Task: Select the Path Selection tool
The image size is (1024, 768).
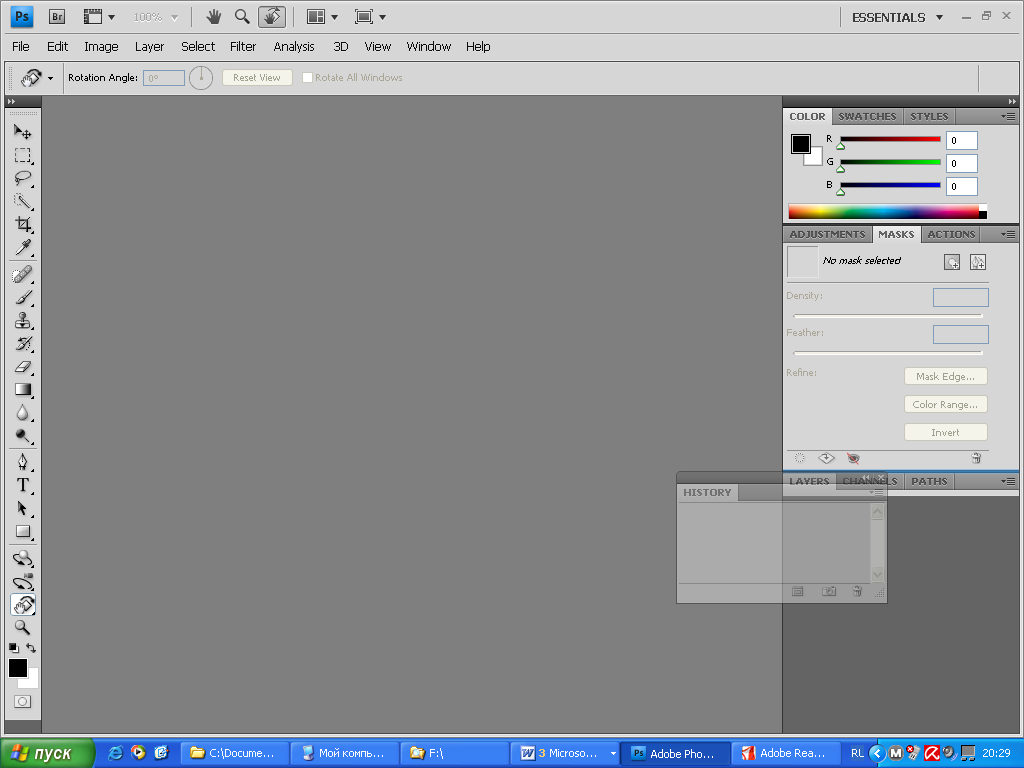Action: 23,508
